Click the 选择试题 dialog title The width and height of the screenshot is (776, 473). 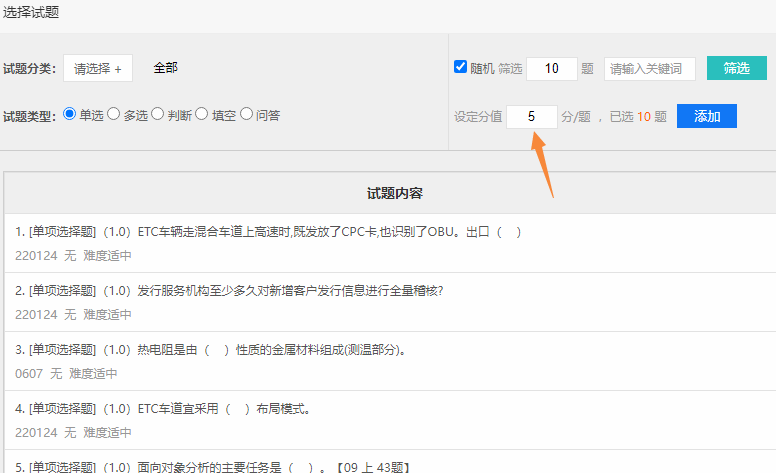(x=31, y=12)
